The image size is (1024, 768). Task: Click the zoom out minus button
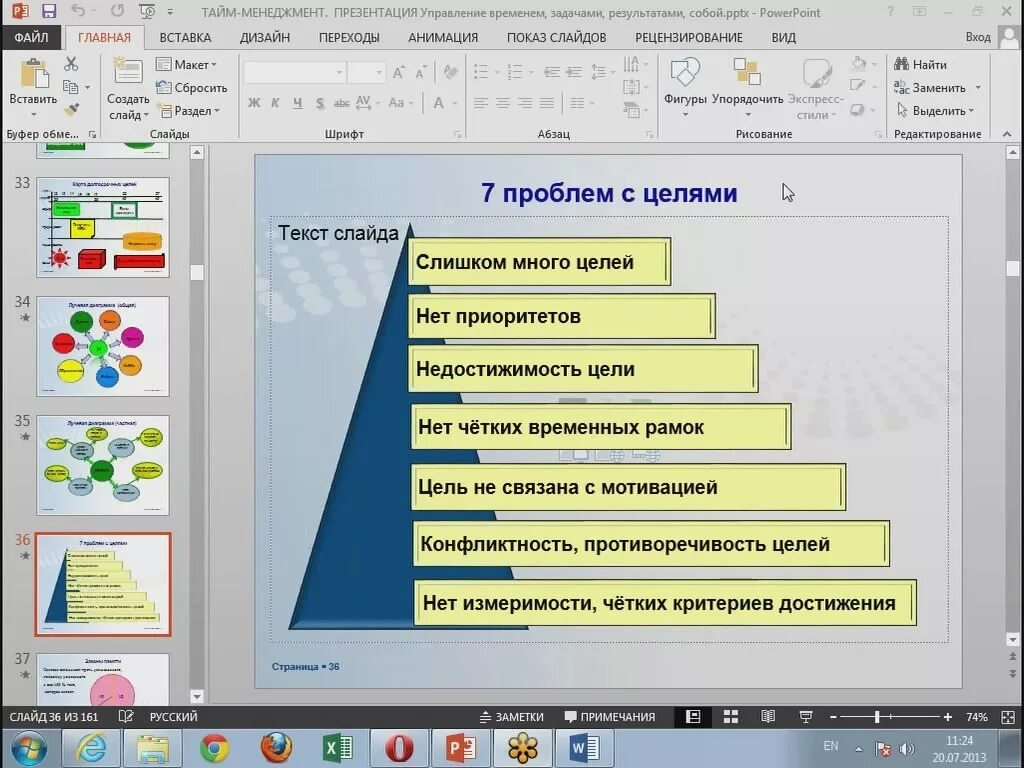point(833,716)
